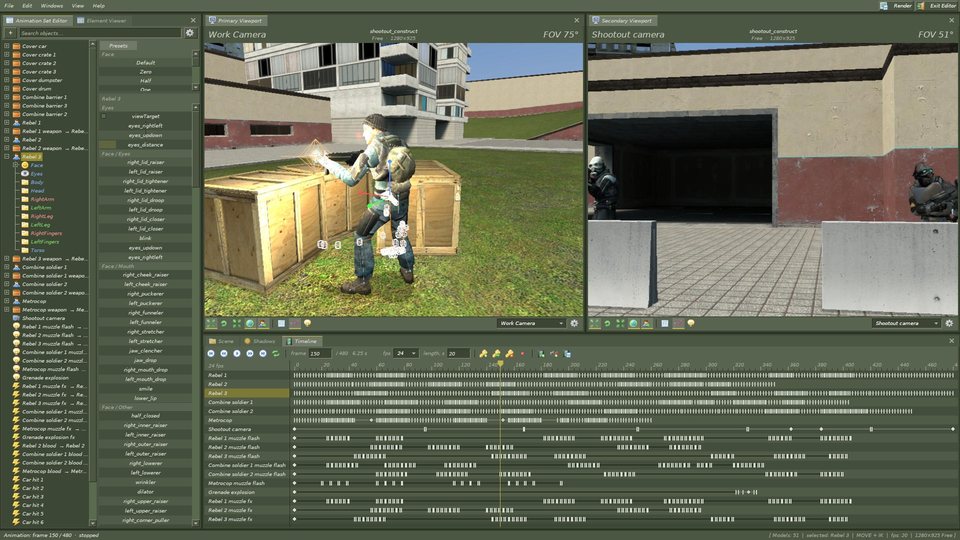This screenshot has width=960, height=540.
Task: Open Animation Set Editor settings gear
Action: coord(190,33)
